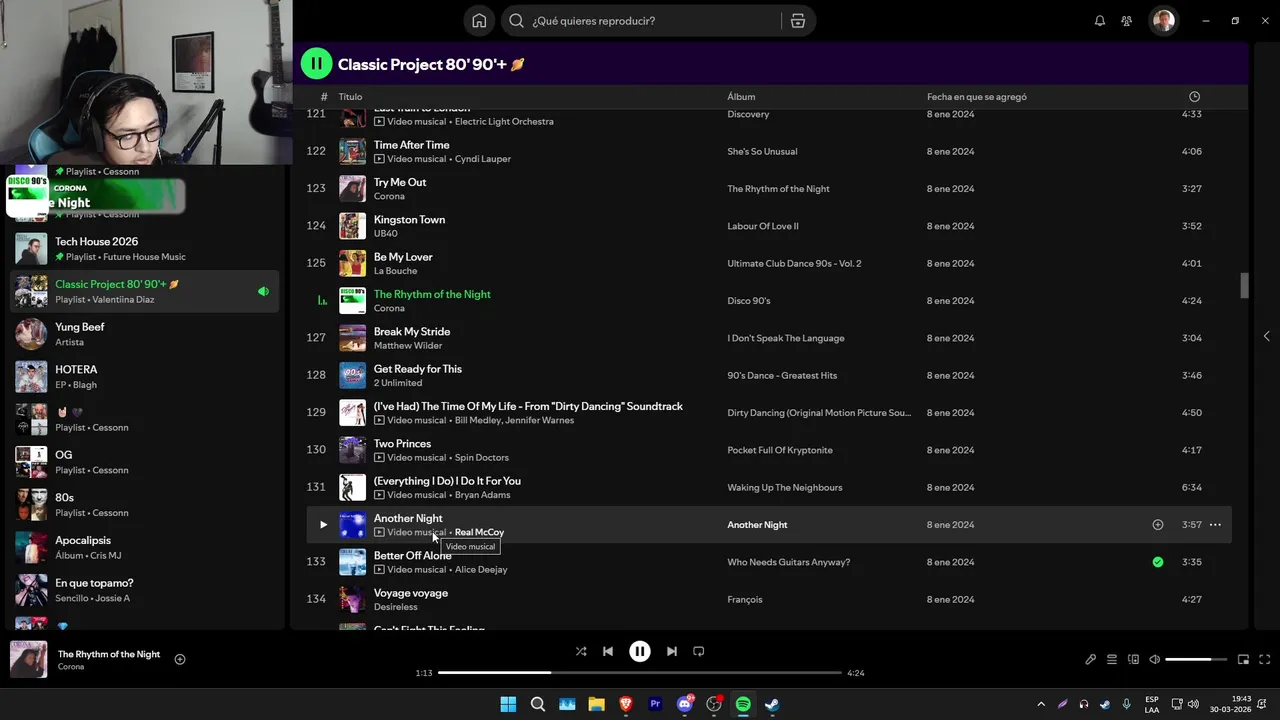Screen dimensions: 1280x720
Task: Play 'Another Night' with row play arrow
Action: pos(323,525)
